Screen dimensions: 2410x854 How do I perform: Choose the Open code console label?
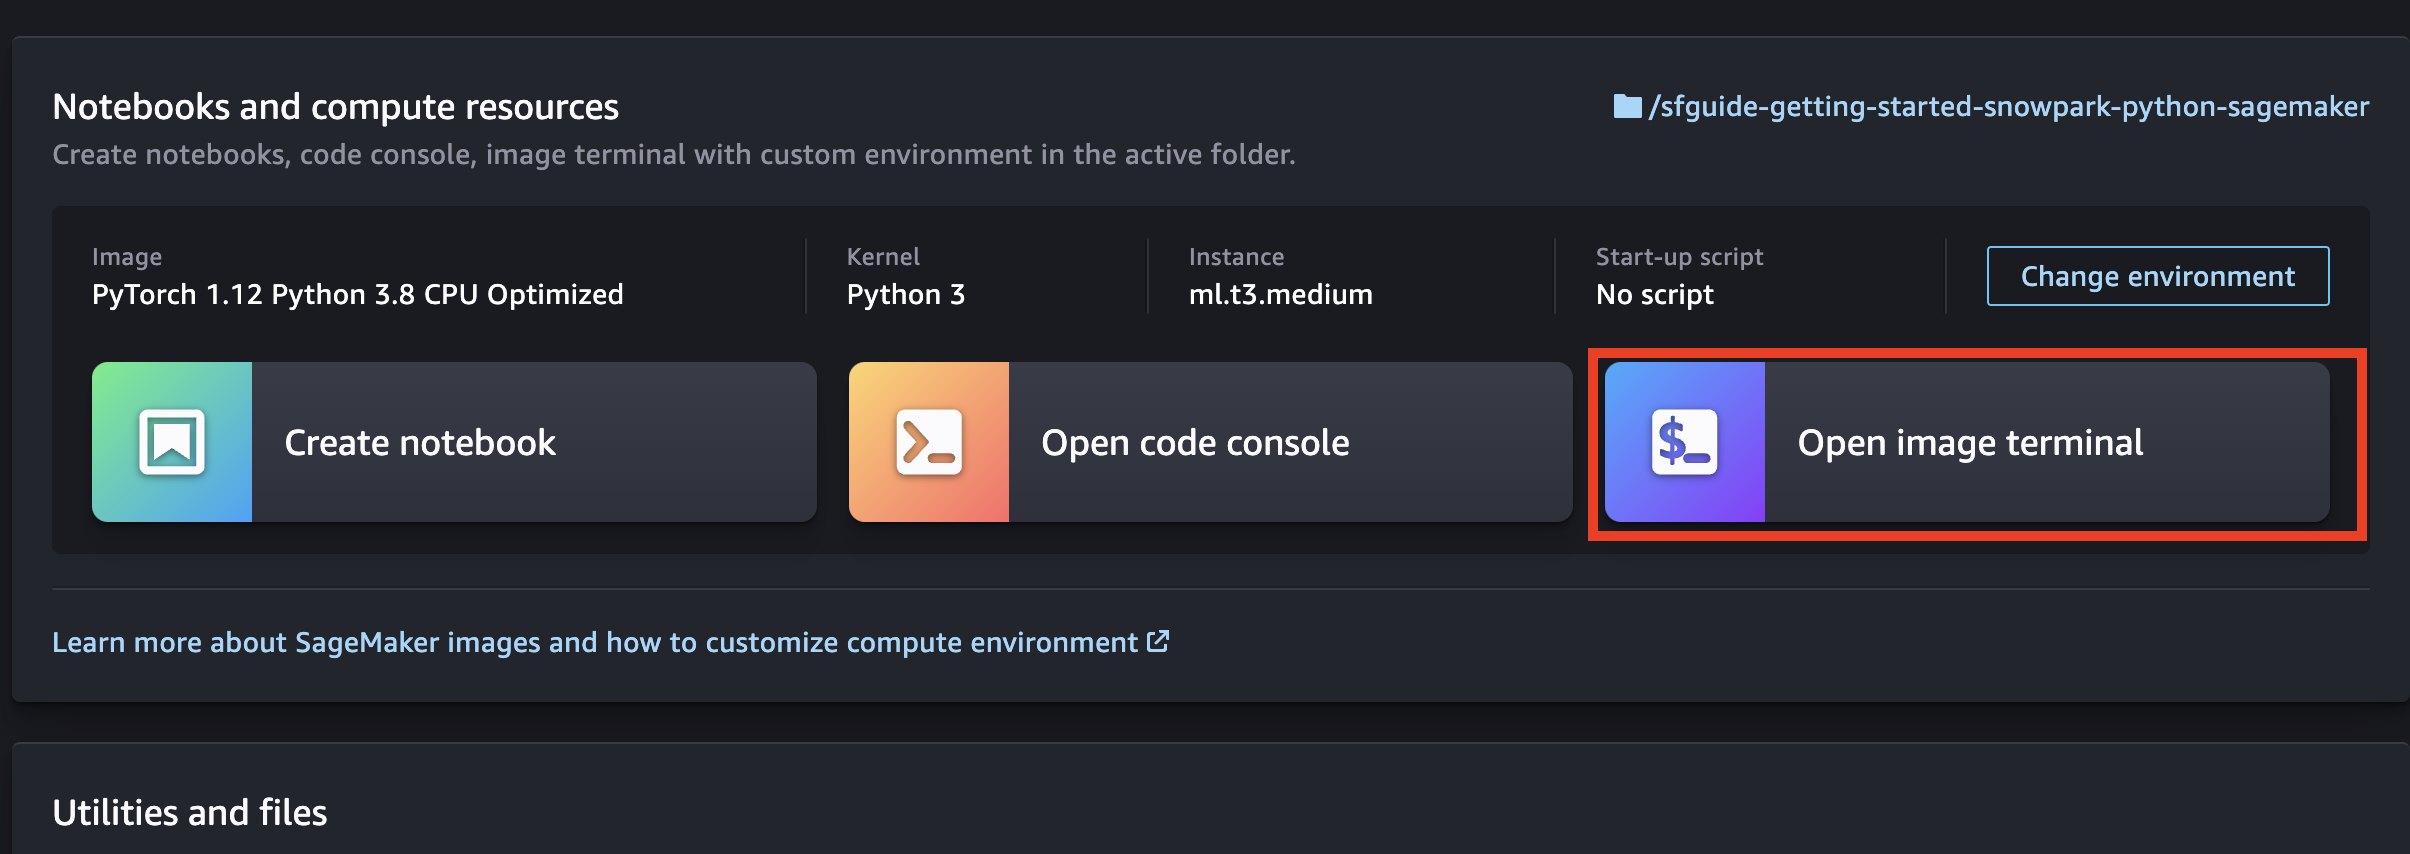tap(1195, 442)
